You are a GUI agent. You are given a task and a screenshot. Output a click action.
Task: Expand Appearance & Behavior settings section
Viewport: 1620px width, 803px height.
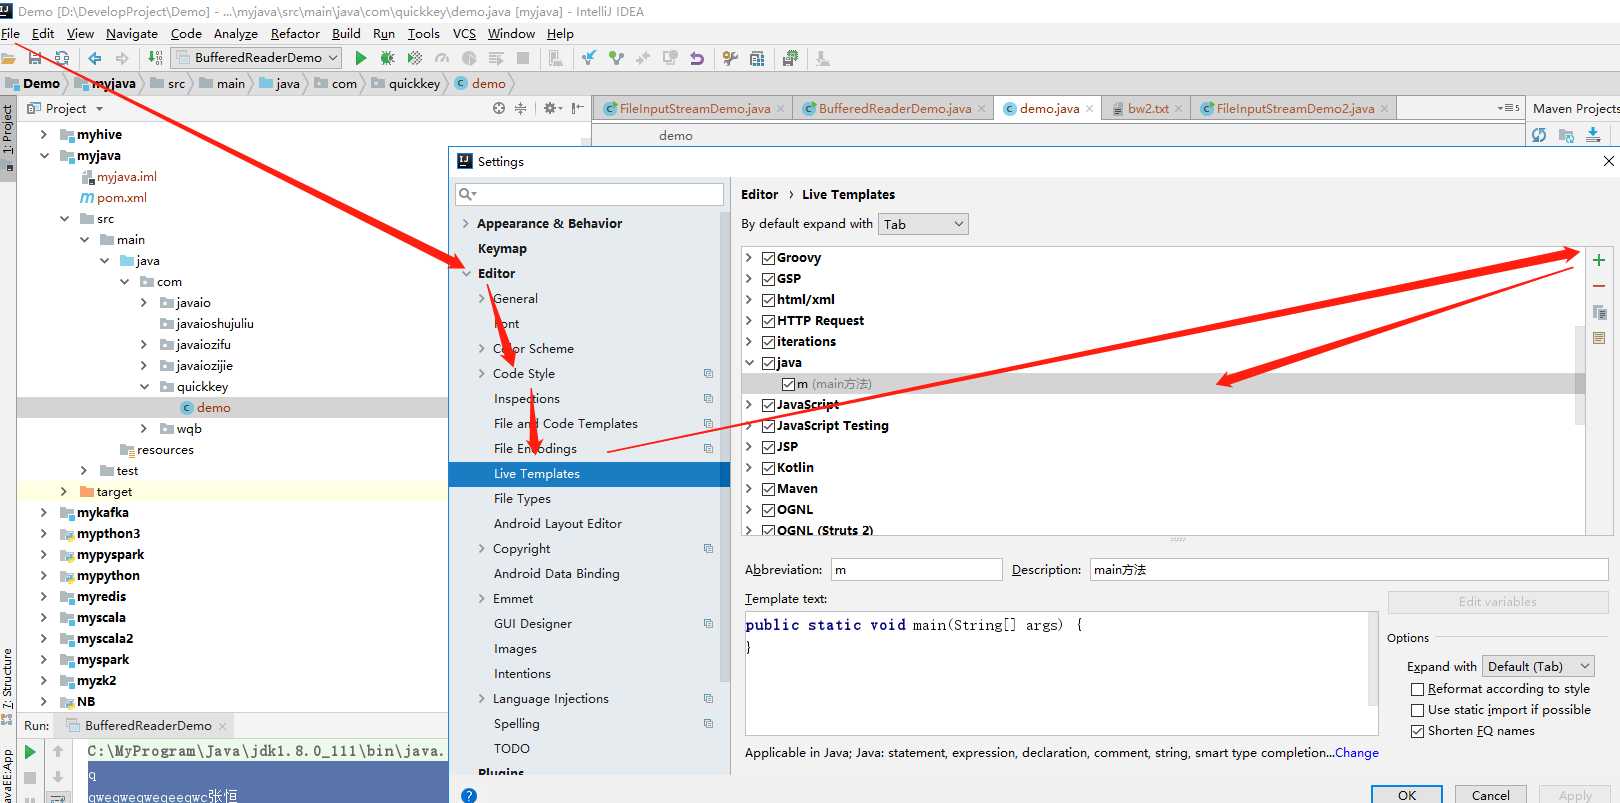click(466, 224)
